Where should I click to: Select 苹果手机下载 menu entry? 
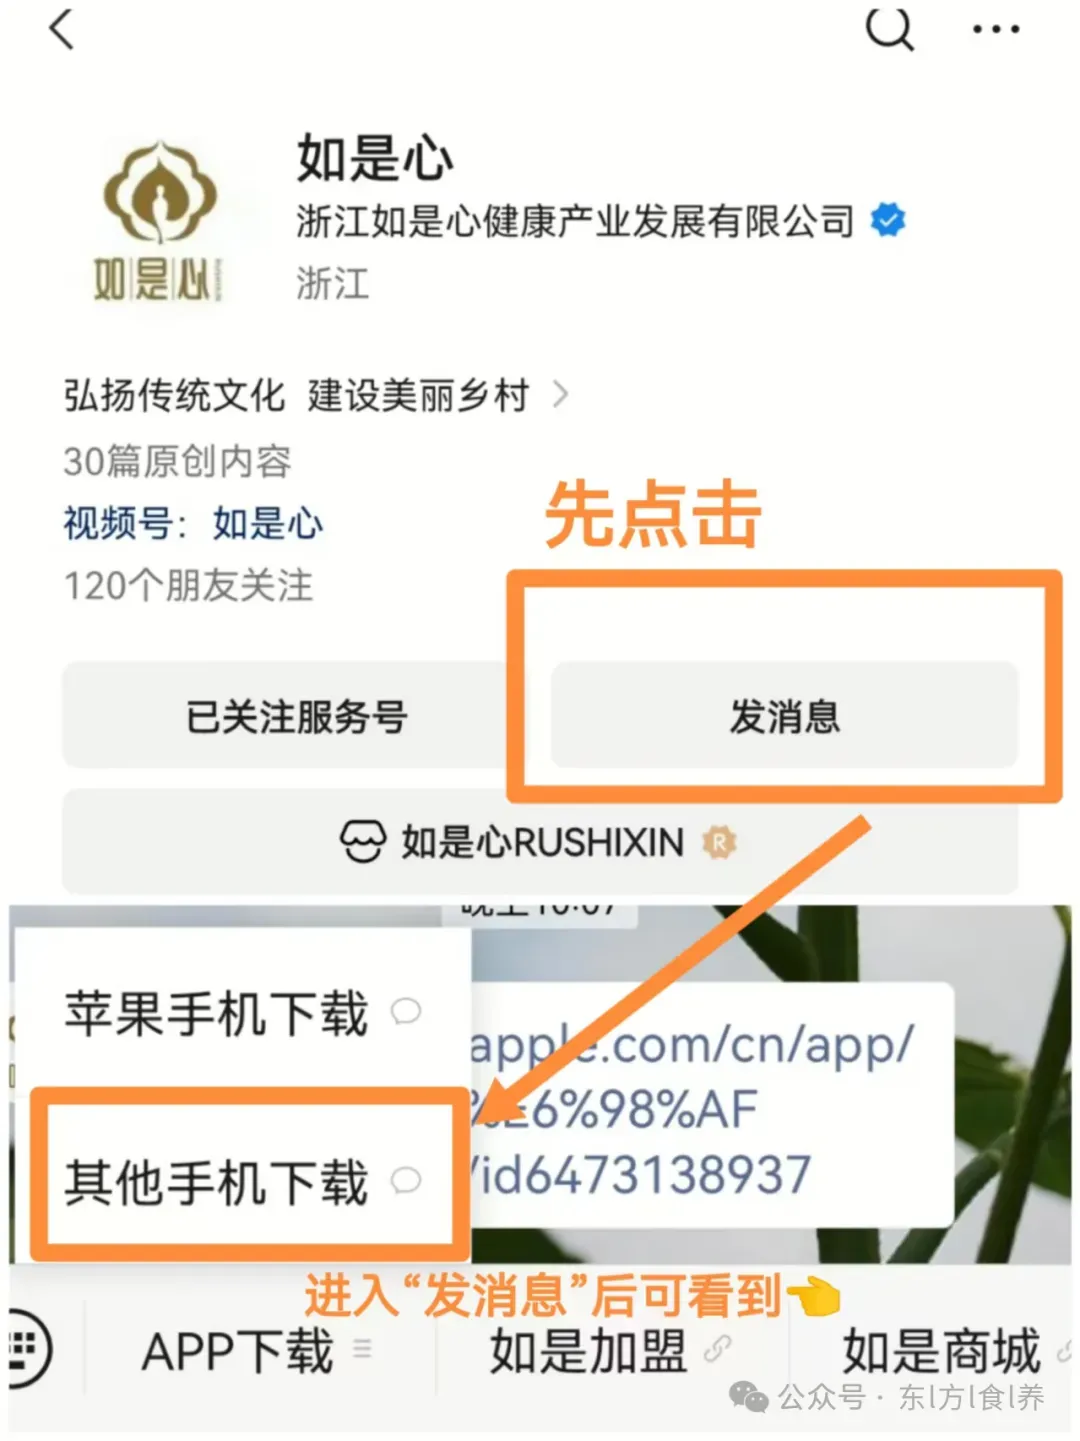tap(242, 1012)
